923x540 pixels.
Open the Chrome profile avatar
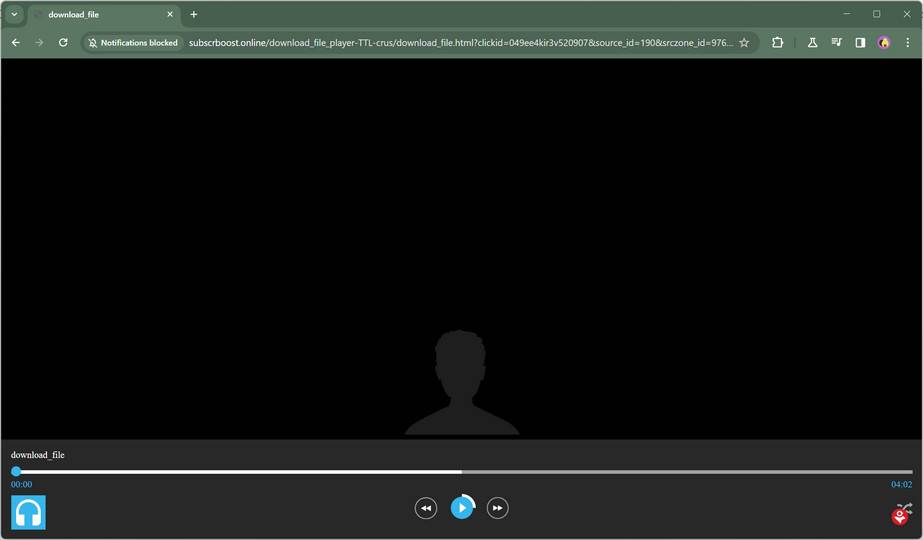(884, 42)
